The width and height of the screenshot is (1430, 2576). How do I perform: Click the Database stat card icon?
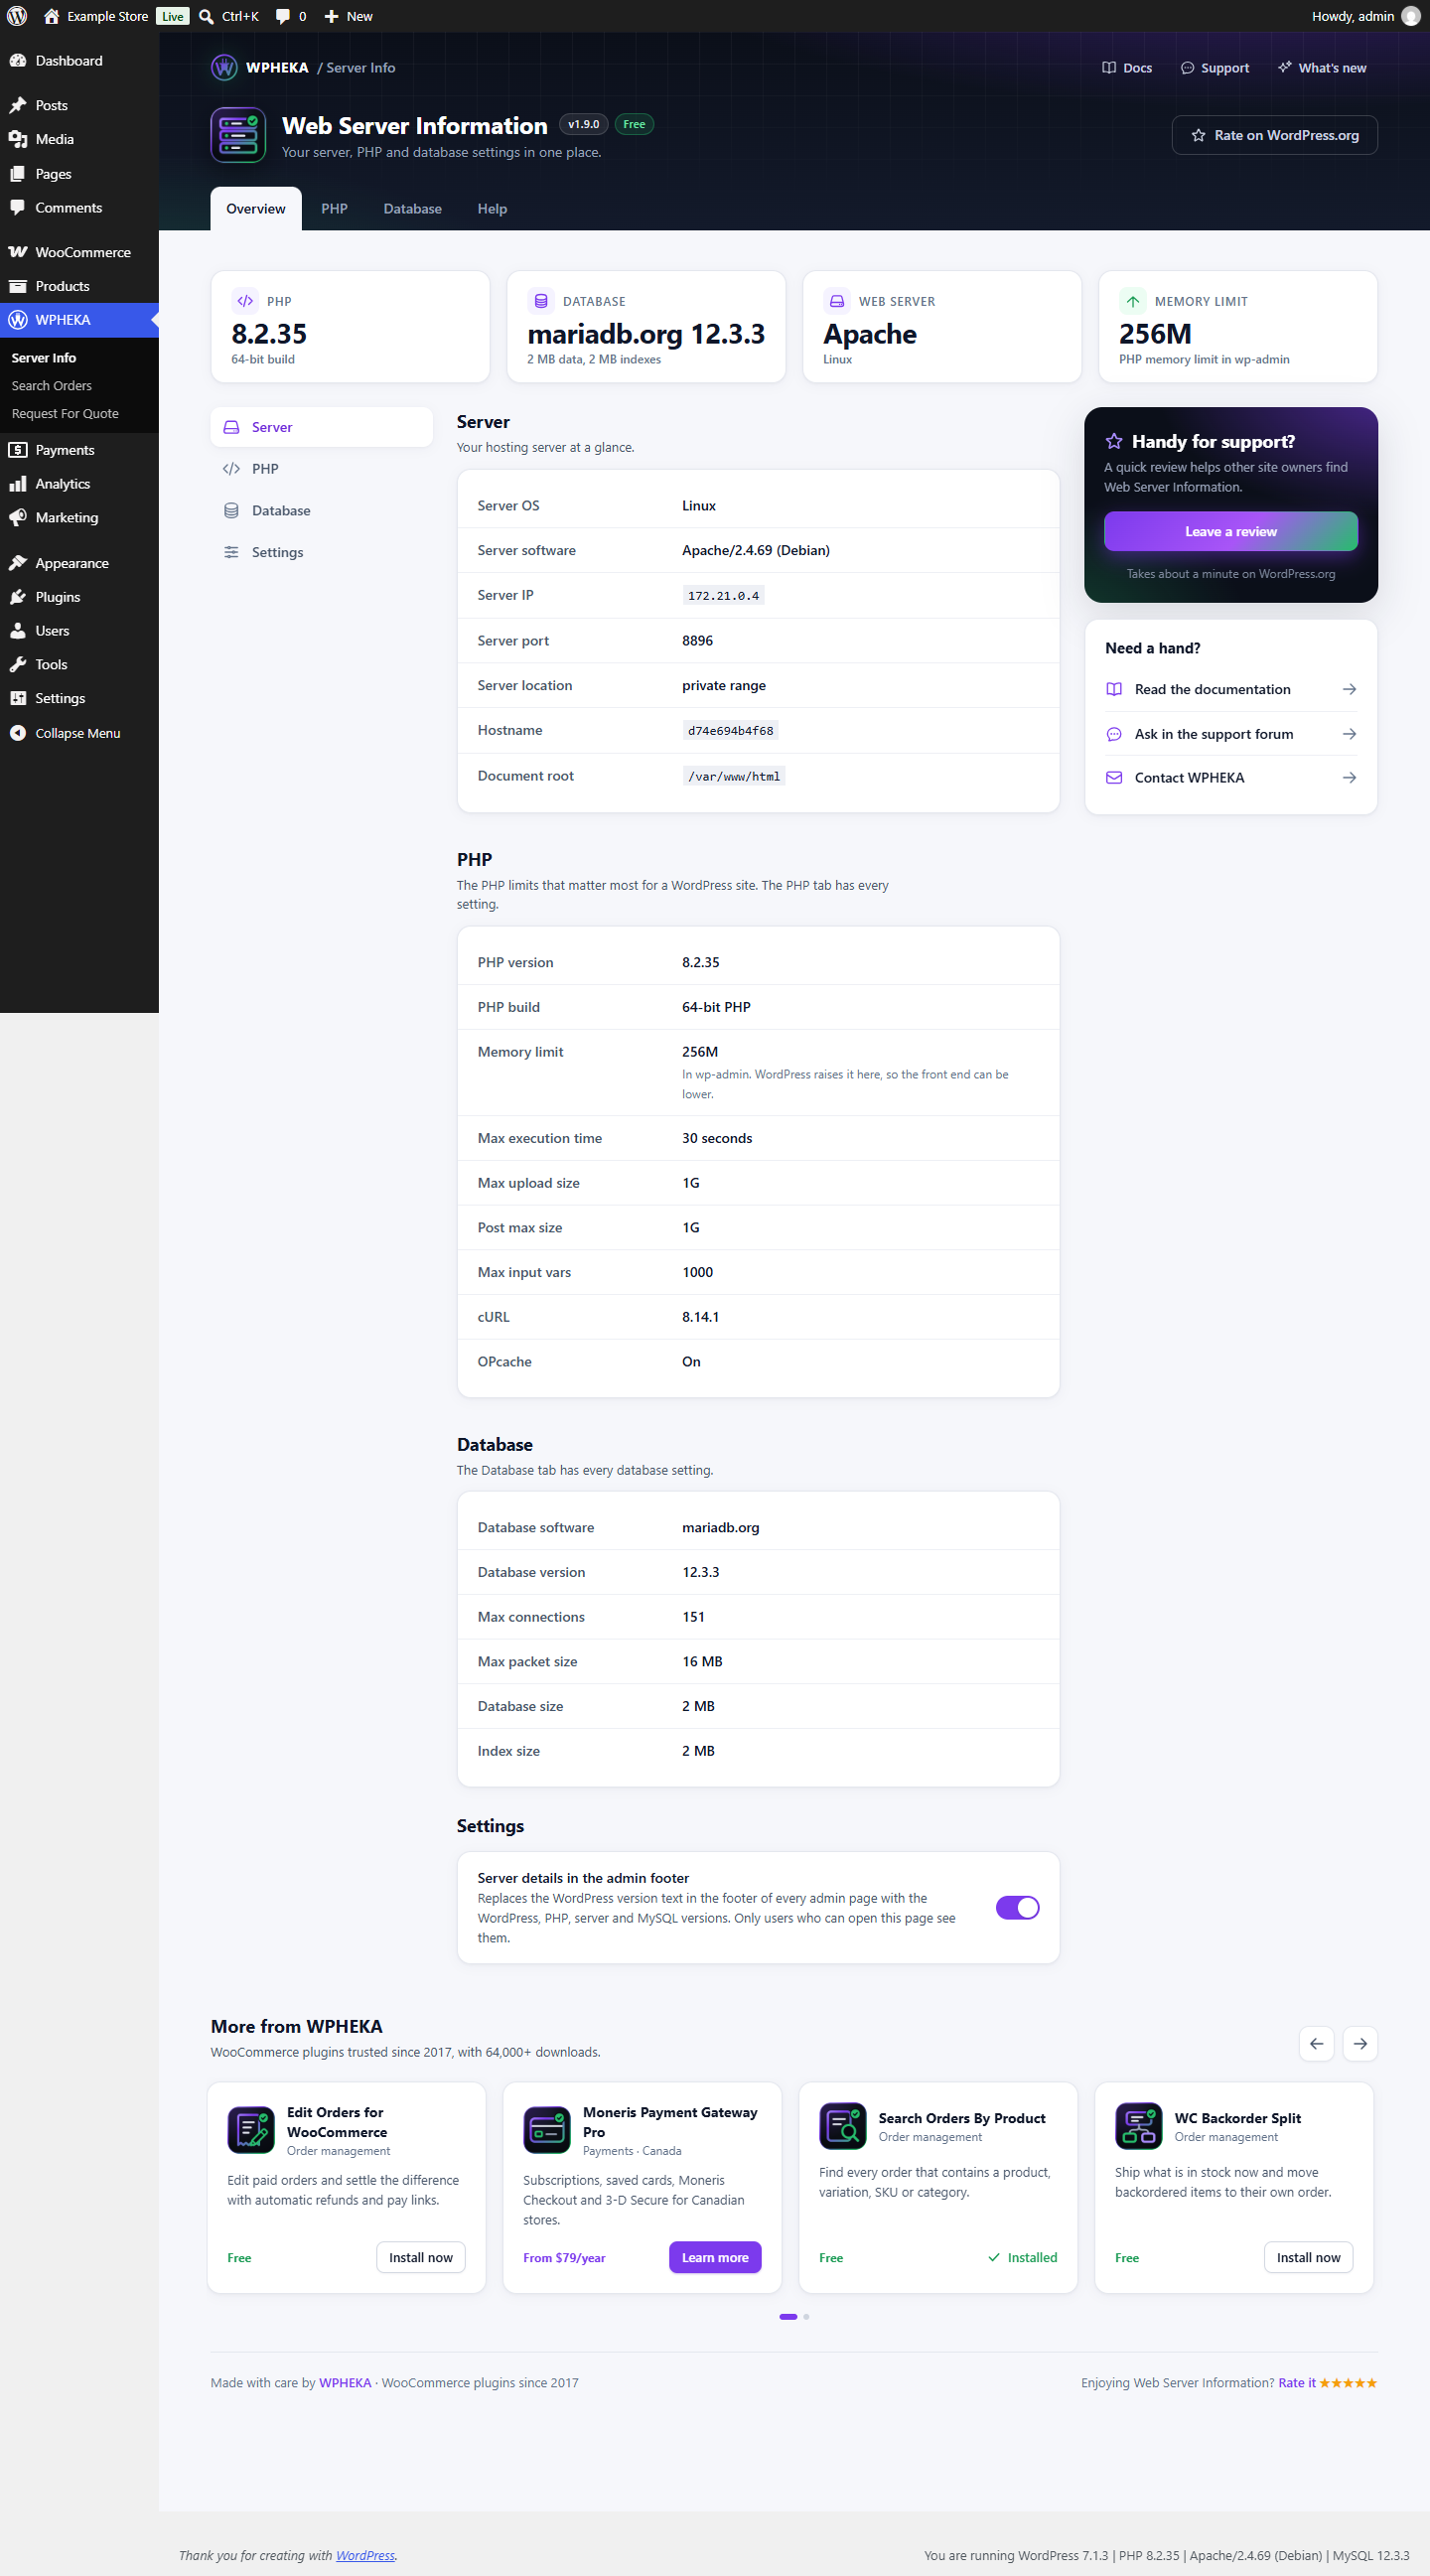click(541, 301)
